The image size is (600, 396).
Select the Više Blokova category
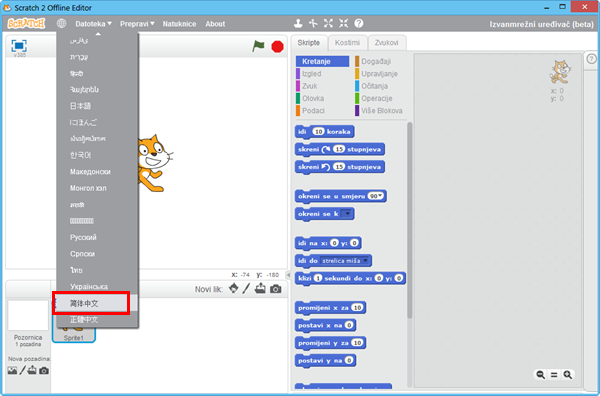point(380,111)
